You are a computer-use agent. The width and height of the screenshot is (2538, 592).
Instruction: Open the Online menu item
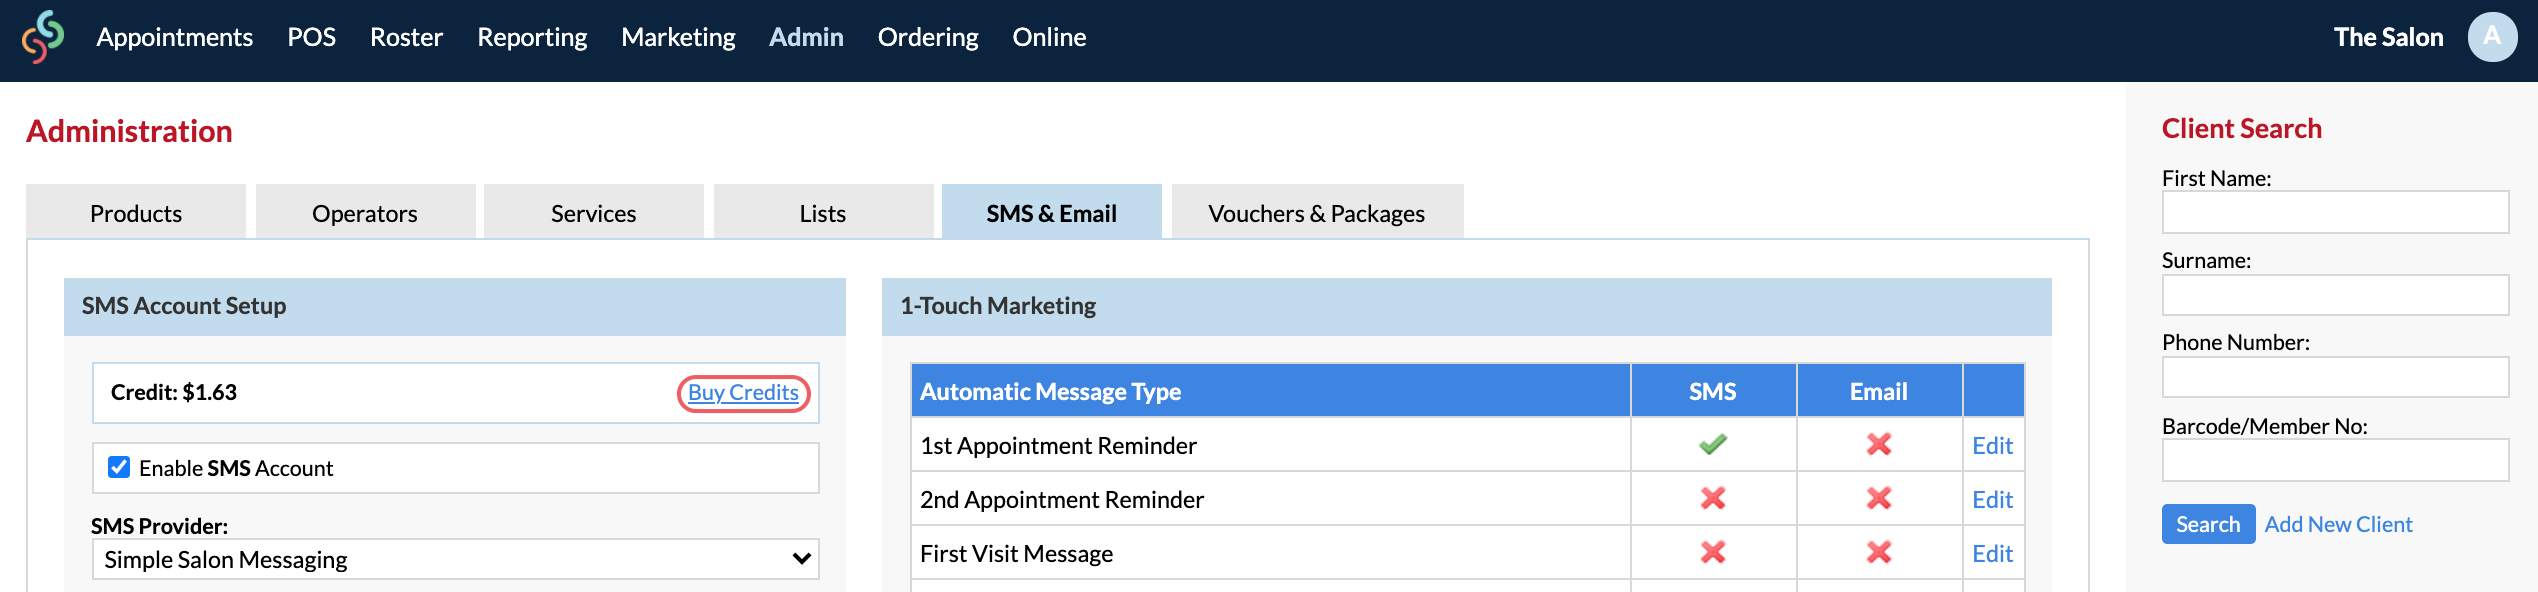click(x=1049, y=37)
